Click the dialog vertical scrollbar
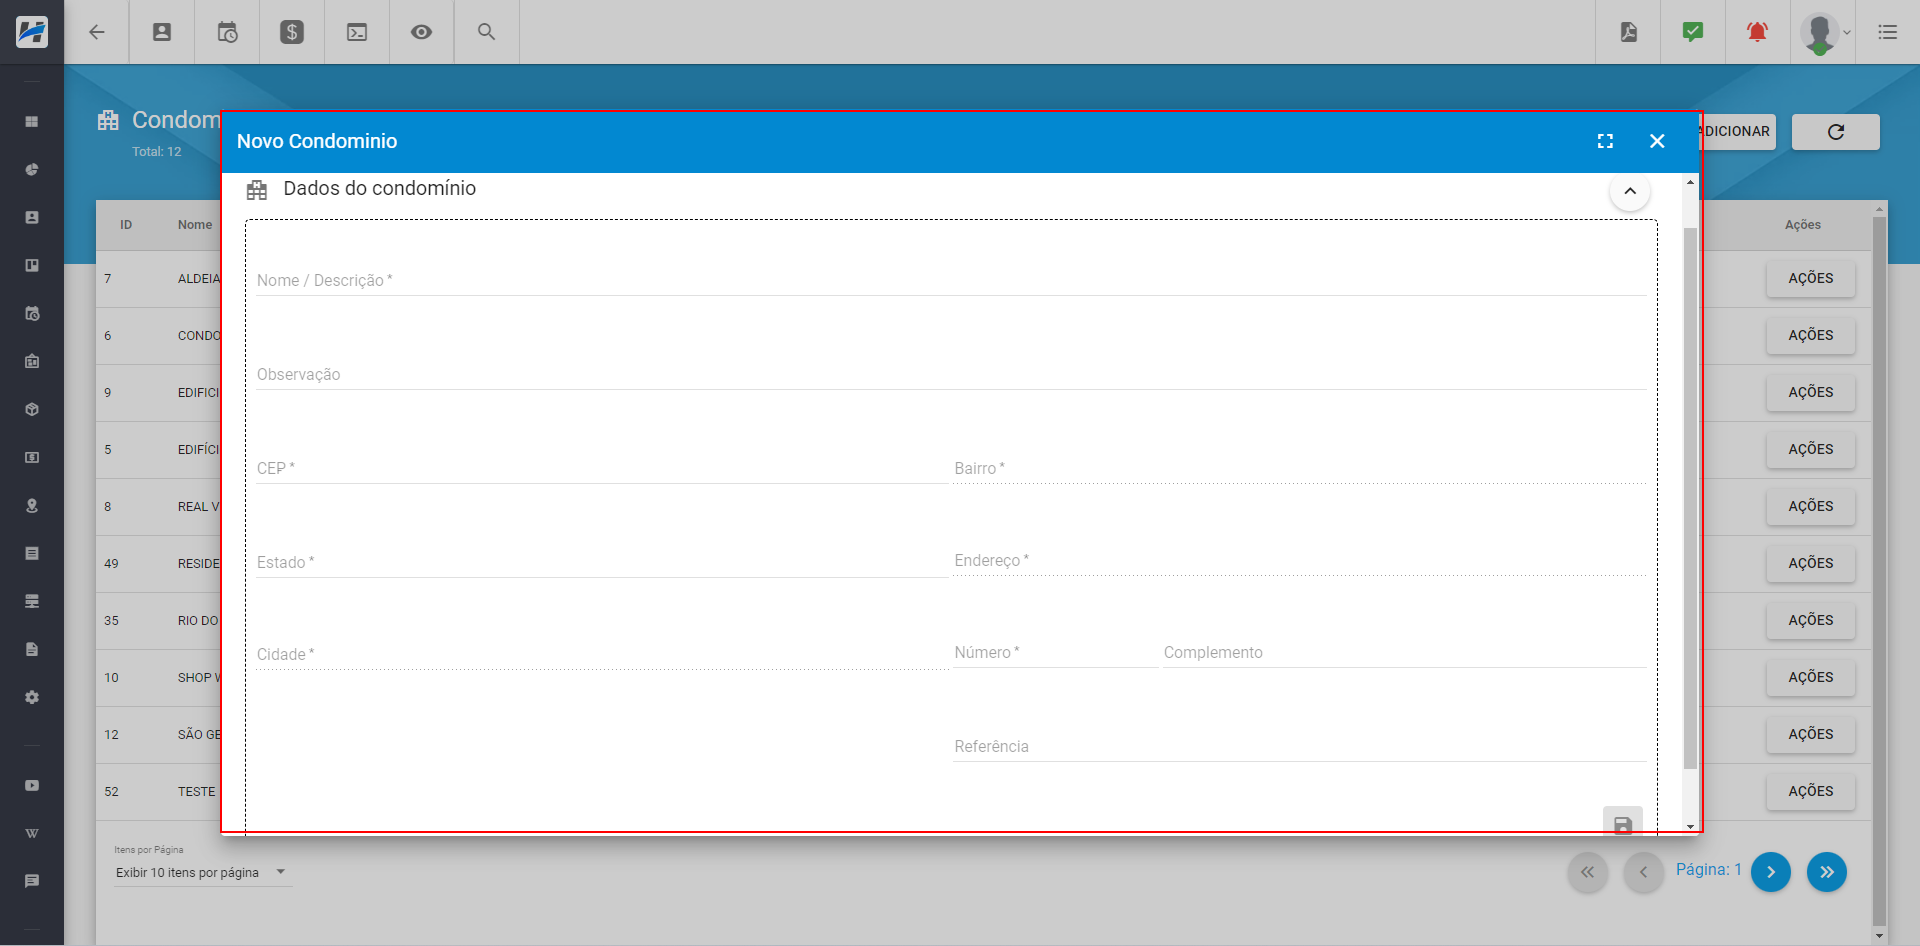Viewport: 1920px width, 946px height. [x=1690, y=500]
